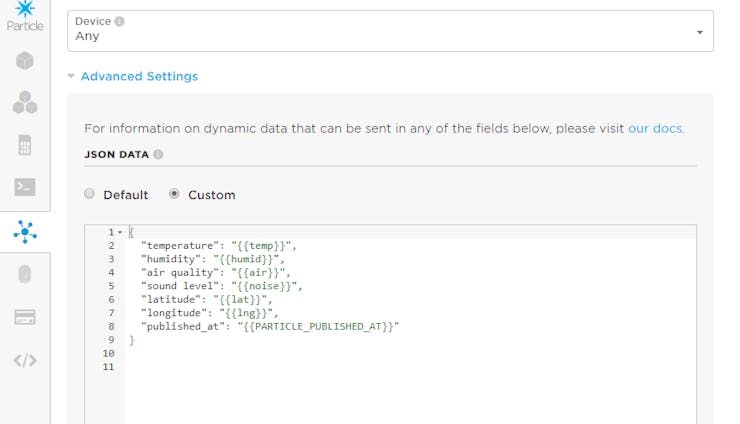Open the Device dropdown showing Any
Viewport: 740px width, 424px height.
click(390, 30)
